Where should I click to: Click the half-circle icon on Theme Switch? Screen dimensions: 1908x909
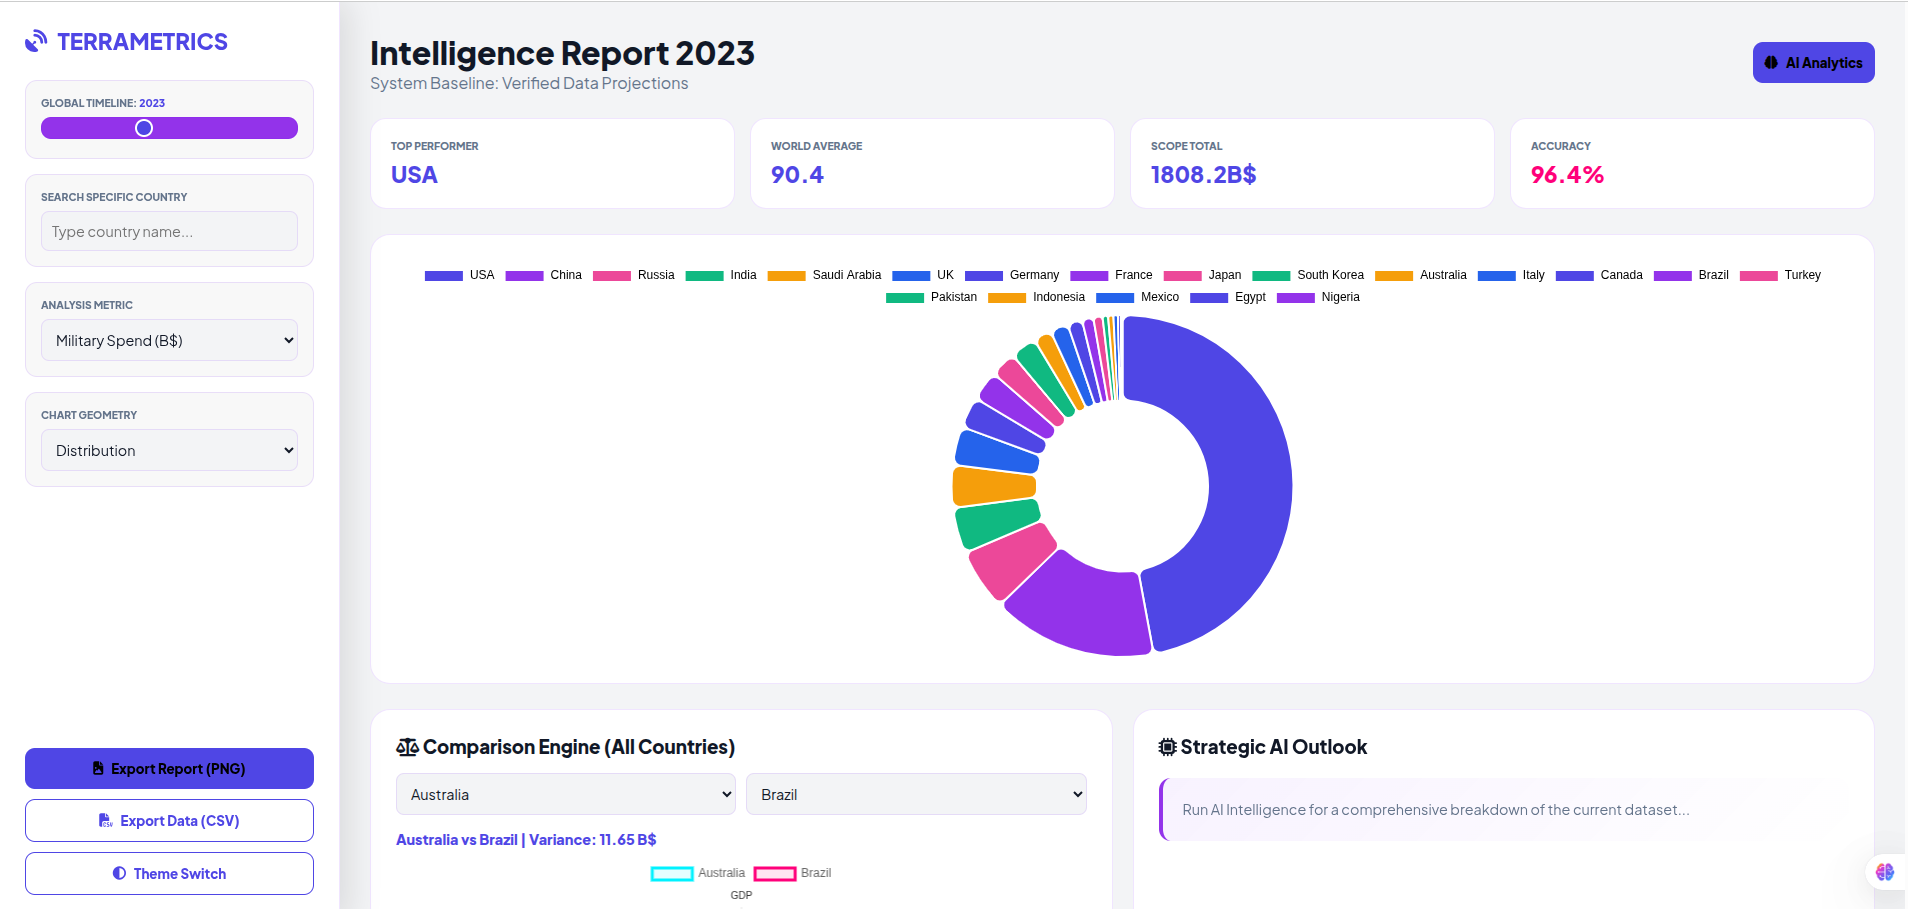click(x=120, y=873)
